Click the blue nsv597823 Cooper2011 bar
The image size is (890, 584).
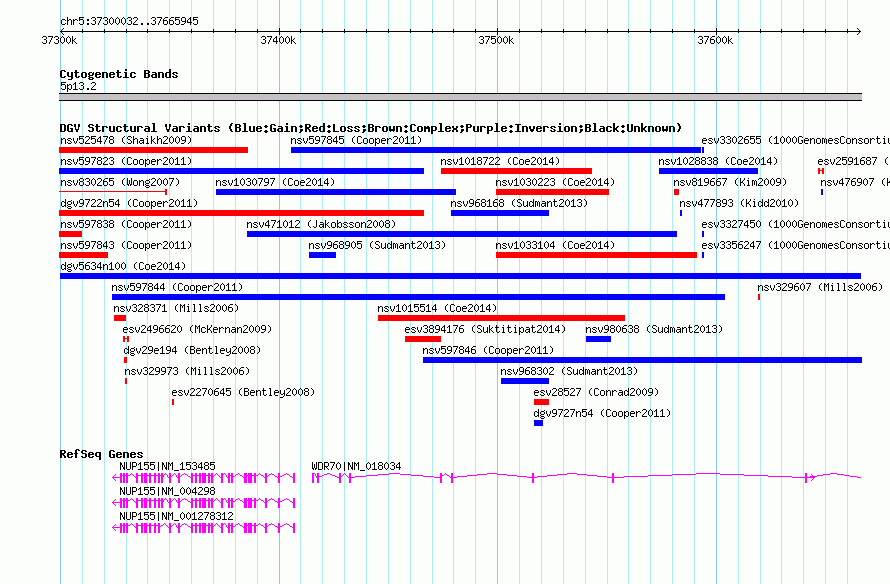pos(241,171)
